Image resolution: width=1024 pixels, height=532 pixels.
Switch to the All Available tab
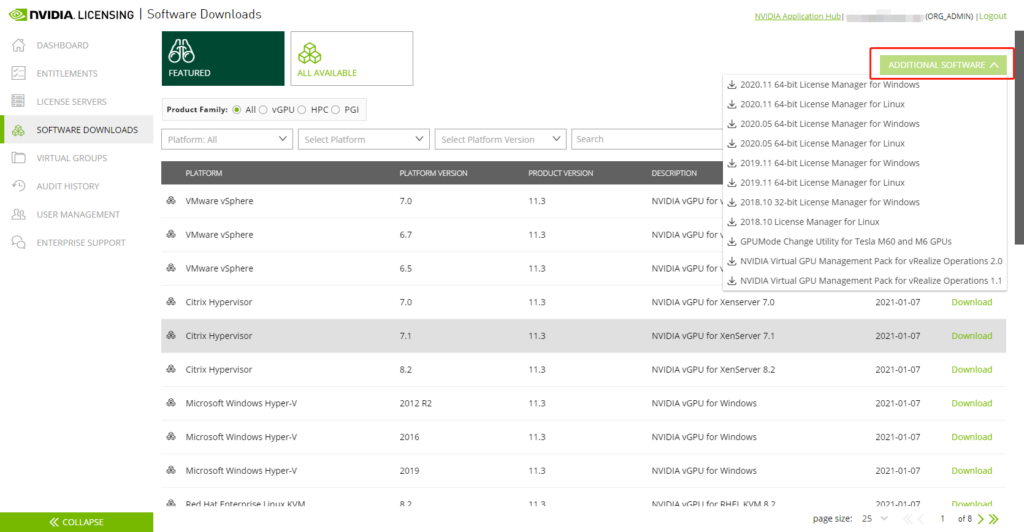point(351,58)
